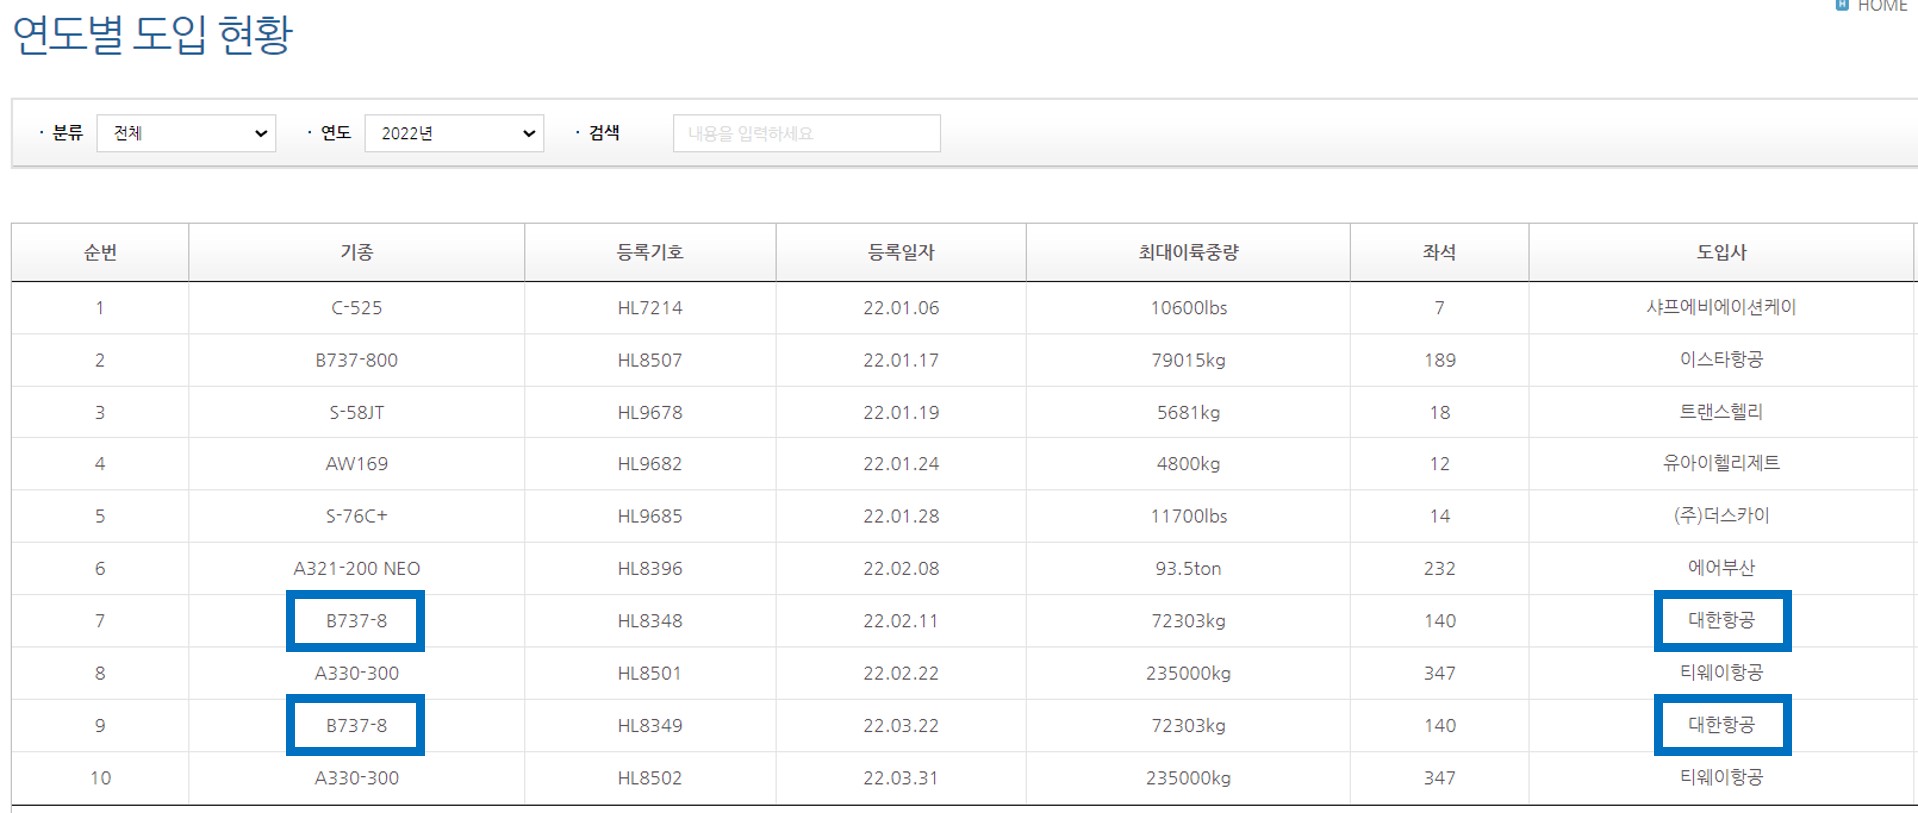Click the date 22.01.17
This screenshot has width=1918, height=813.
[901, 360]
